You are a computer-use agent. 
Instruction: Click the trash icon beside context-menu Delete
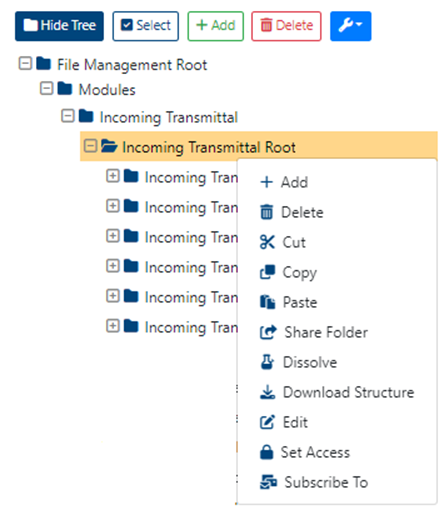coord(267,212)
